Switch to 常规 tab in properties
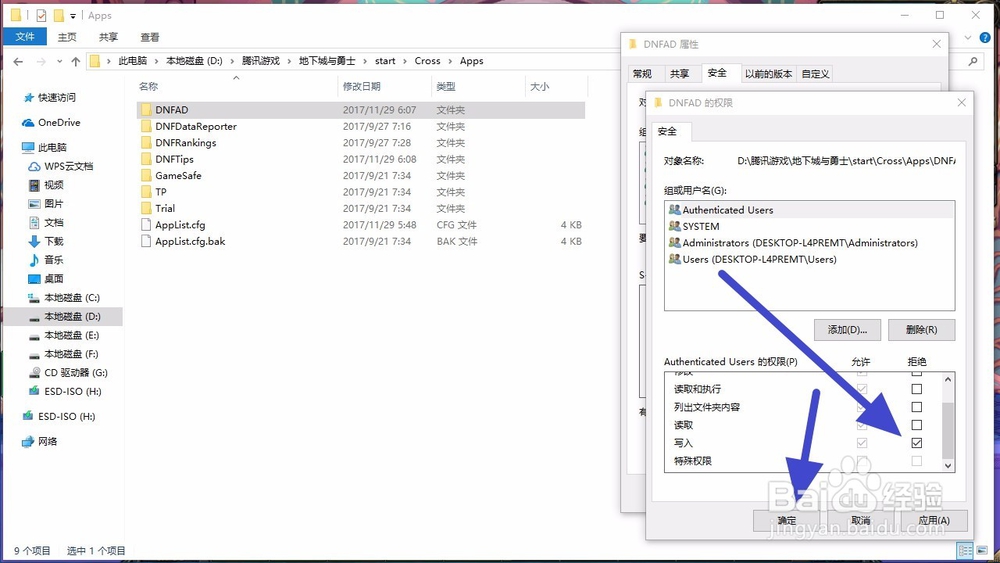Screen dimensions: 1000x563 pyautogui.click(x=642, y=74)
